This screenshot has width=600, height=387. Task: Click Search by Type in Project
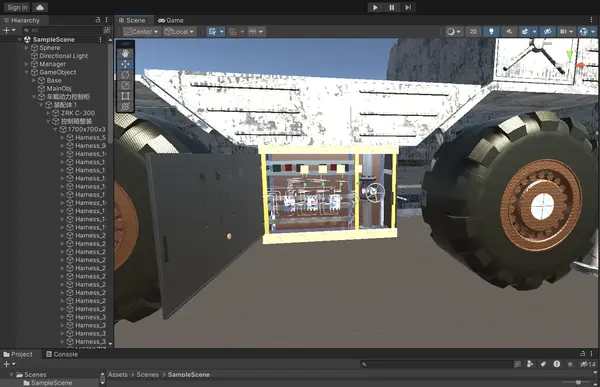pyautogui.click(x=530, y=364)
